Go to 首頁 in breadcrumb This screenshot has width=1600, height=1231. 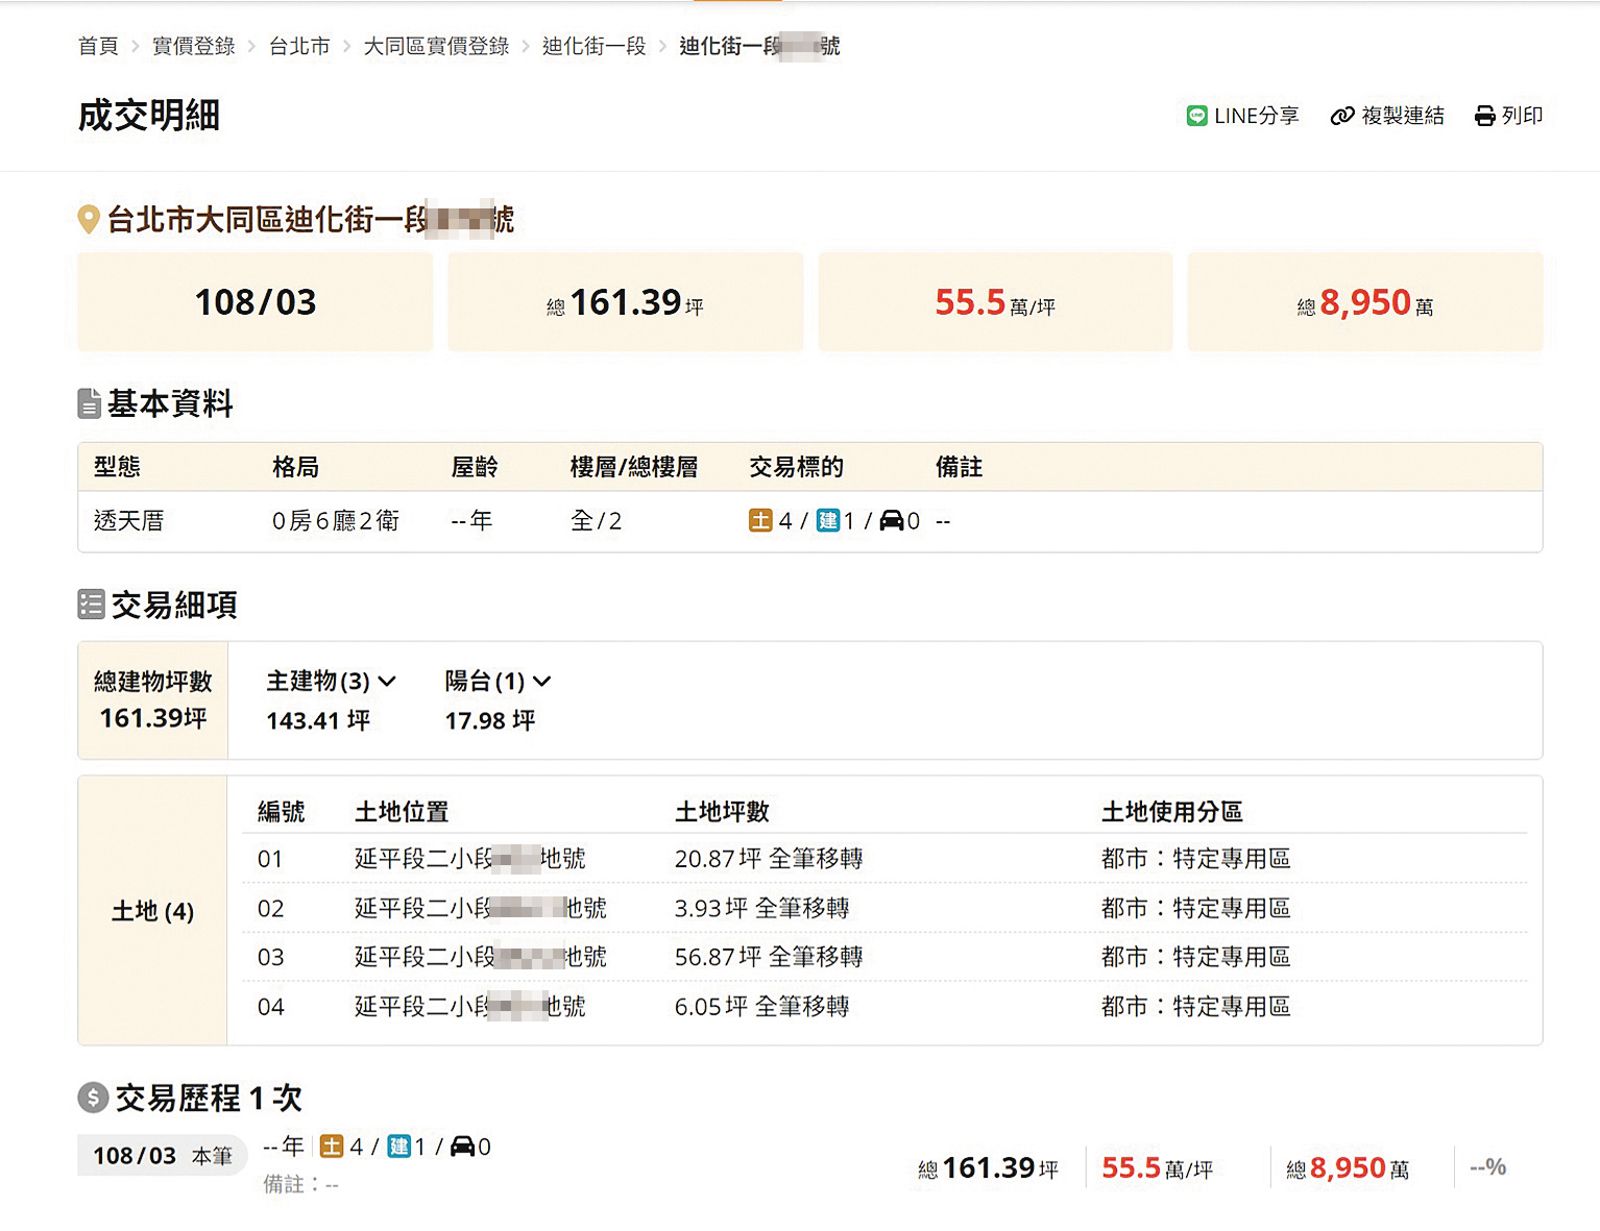point(98,46)
